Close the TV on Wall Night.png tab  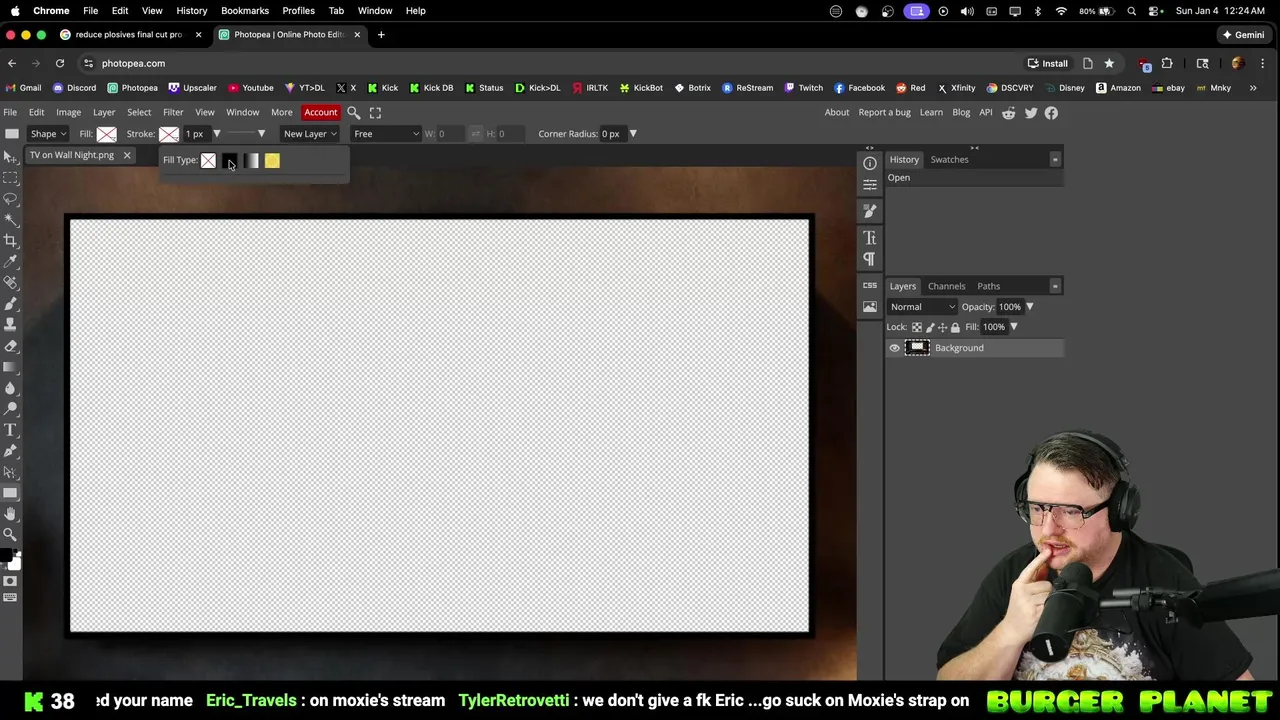pos(127,156)
